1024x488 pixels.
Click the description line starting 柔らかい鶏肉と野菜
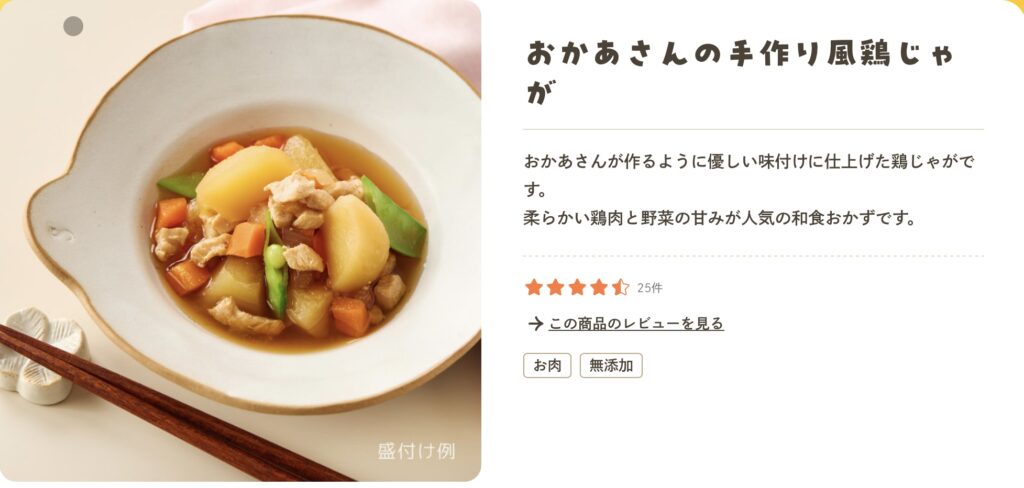[x=720, y=218]
